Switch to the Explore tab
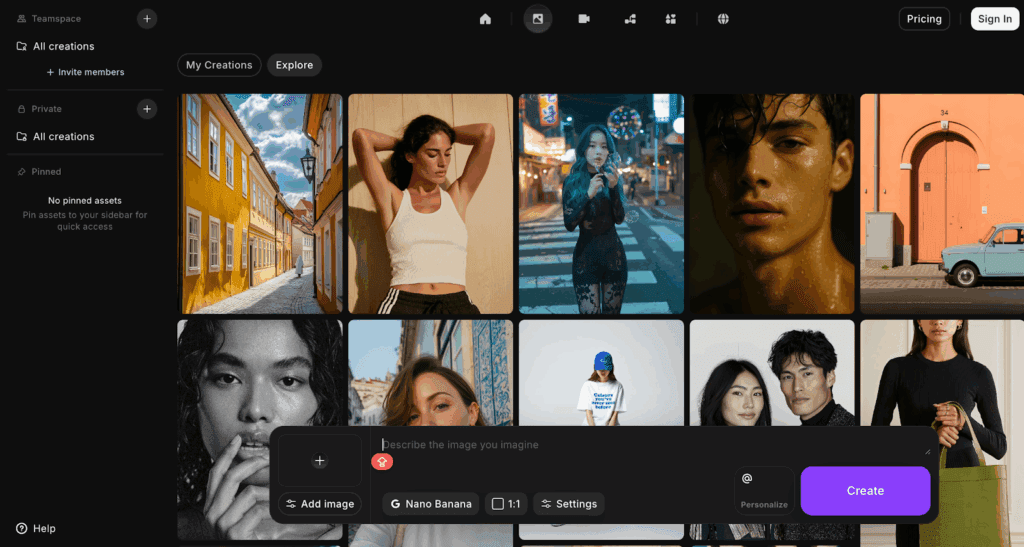This screenshot has width=1024, height=547. coord(295,65)
